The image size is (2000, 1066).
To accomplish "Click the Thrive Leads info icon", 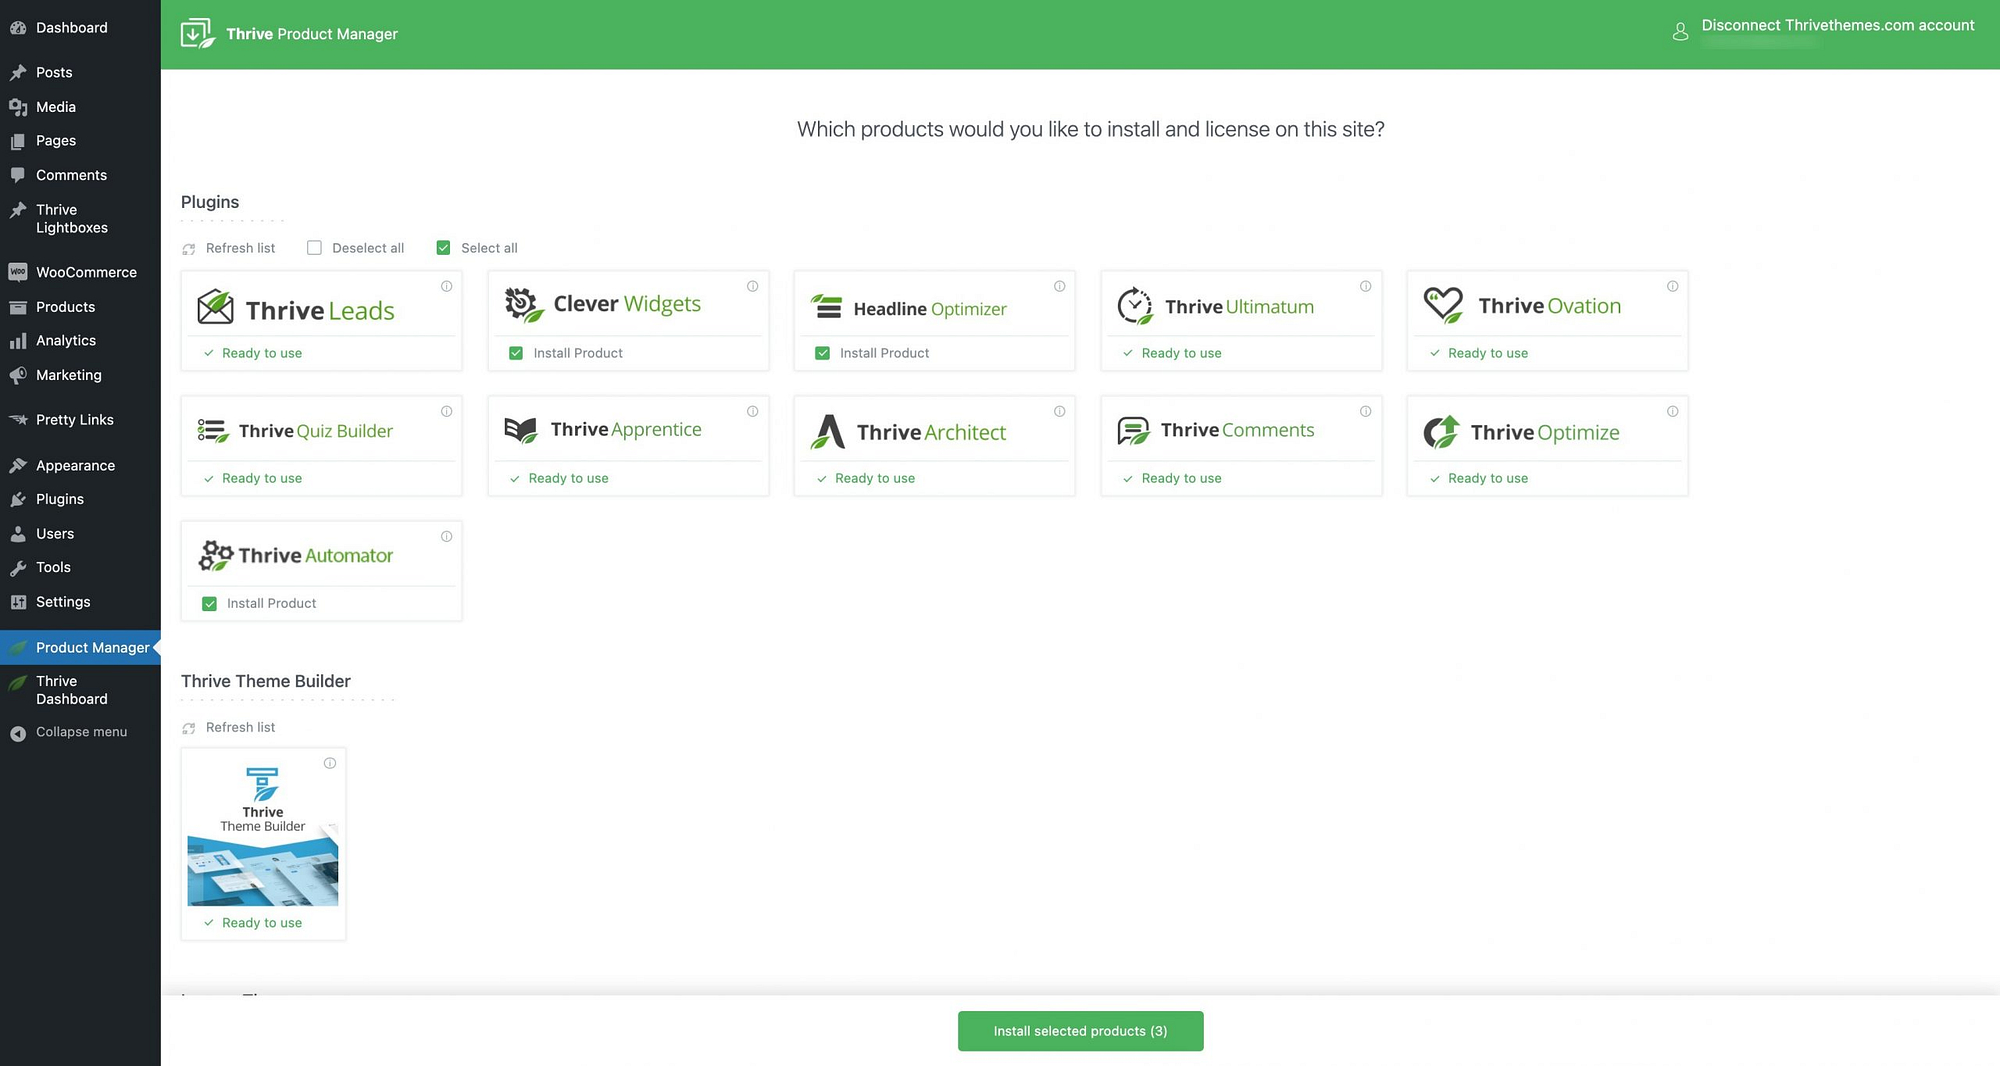I will tap(446, 287).
